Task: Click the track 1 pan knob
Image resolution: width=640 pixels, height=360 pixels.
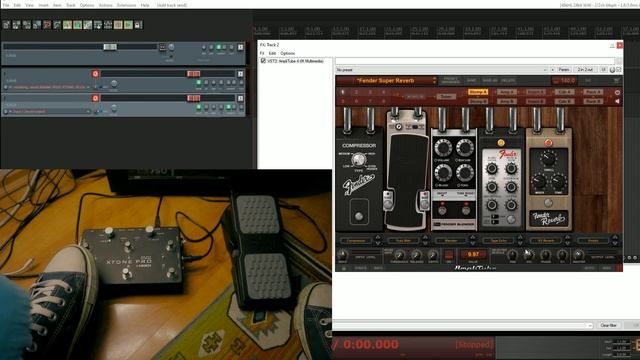Action: click(114, 83)
